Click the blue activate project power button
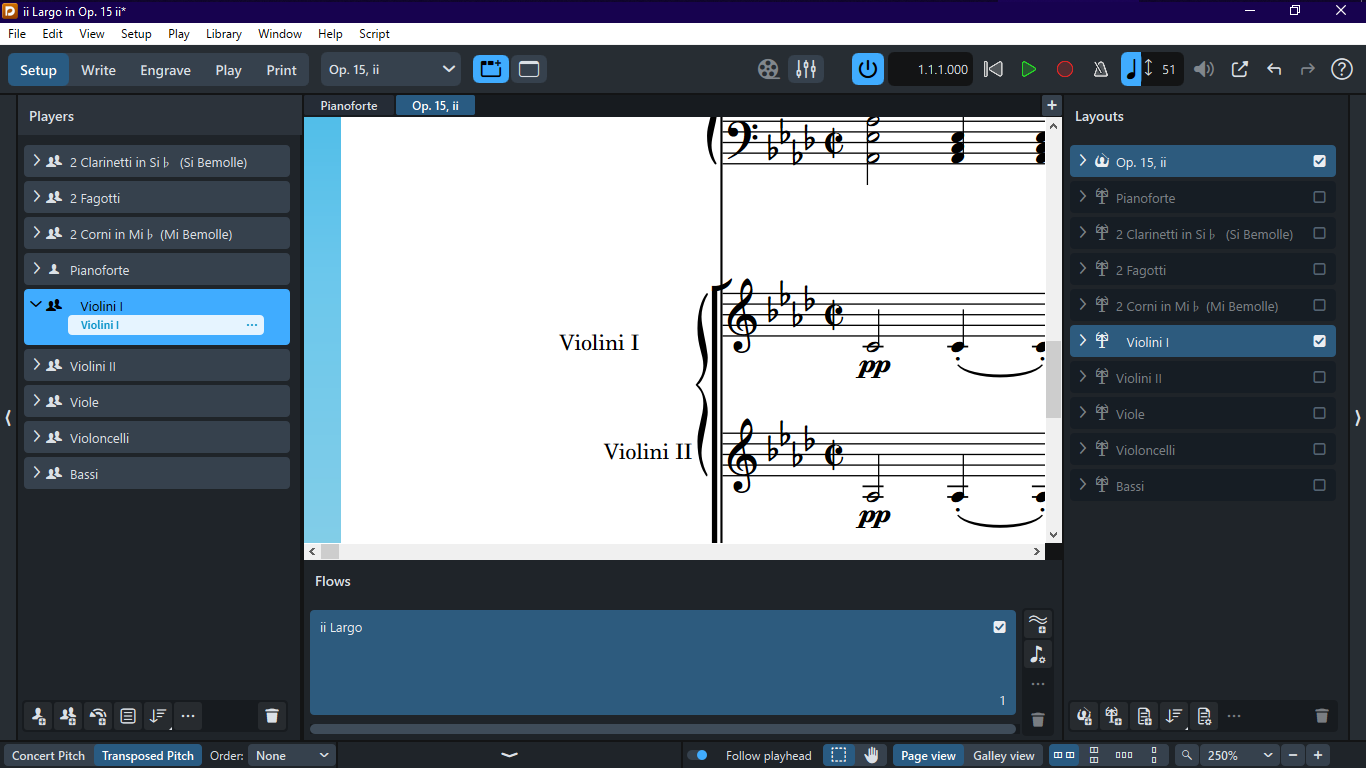Viewport: 1366px width, 768px height. (x=868, y=69)
